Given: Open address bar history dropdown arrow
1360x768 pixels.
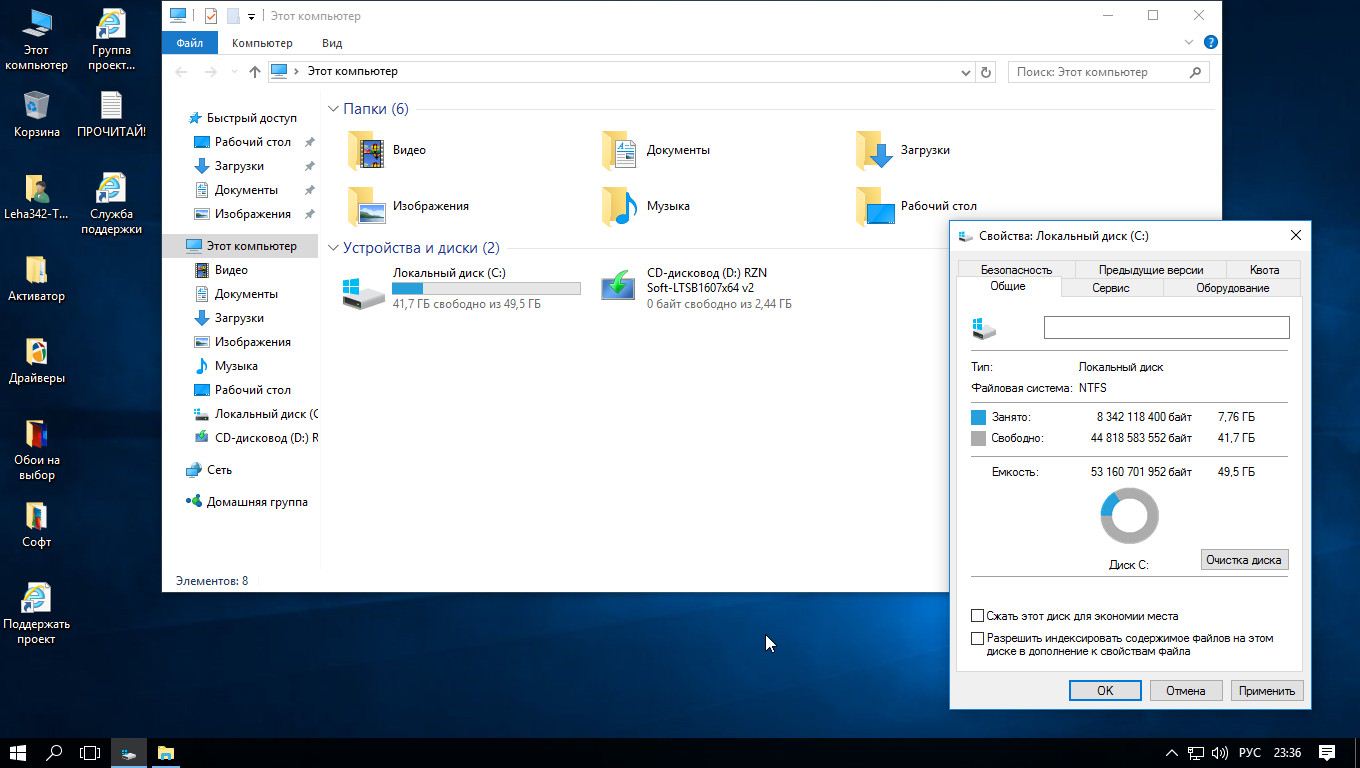Looking at the screenshot, I should [965, 72].
